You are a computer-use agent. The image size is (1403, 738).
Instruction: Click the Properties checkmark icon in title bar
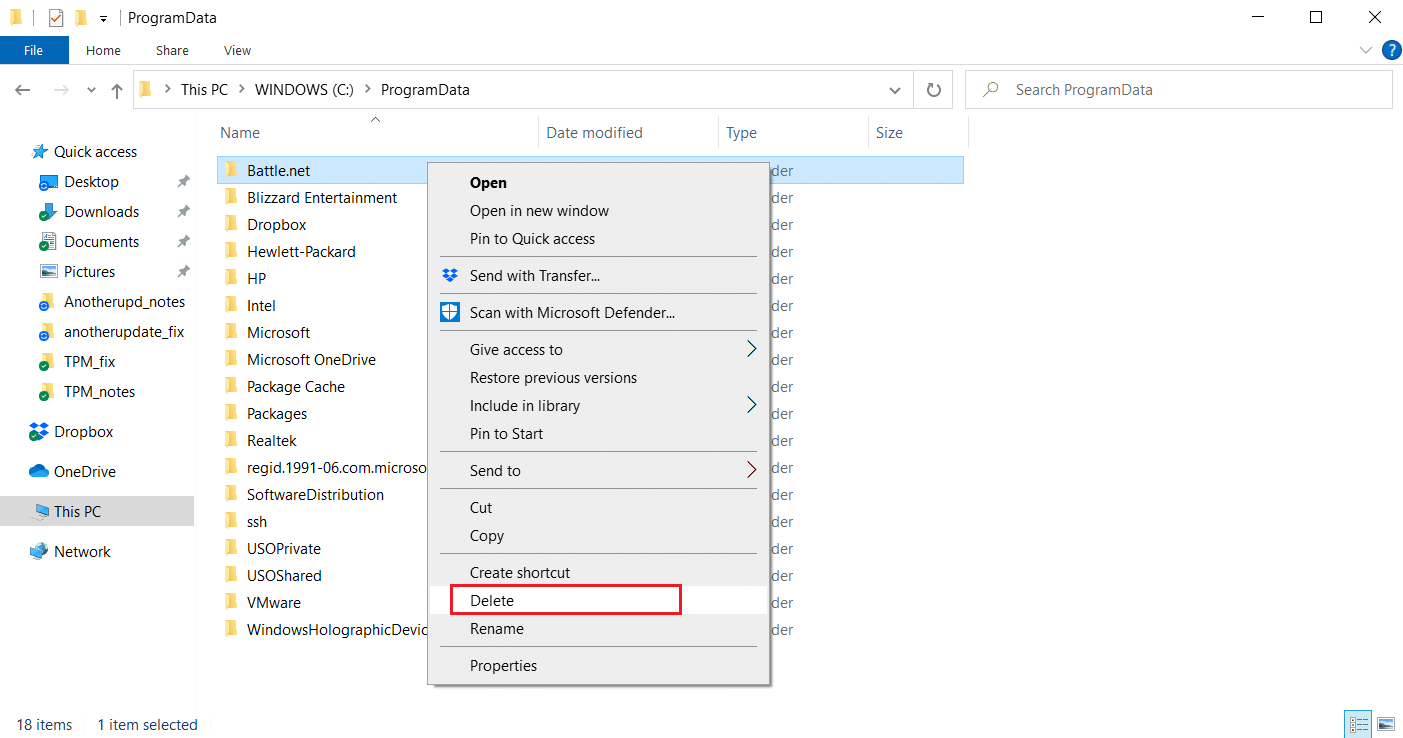[x=56, y=17]
